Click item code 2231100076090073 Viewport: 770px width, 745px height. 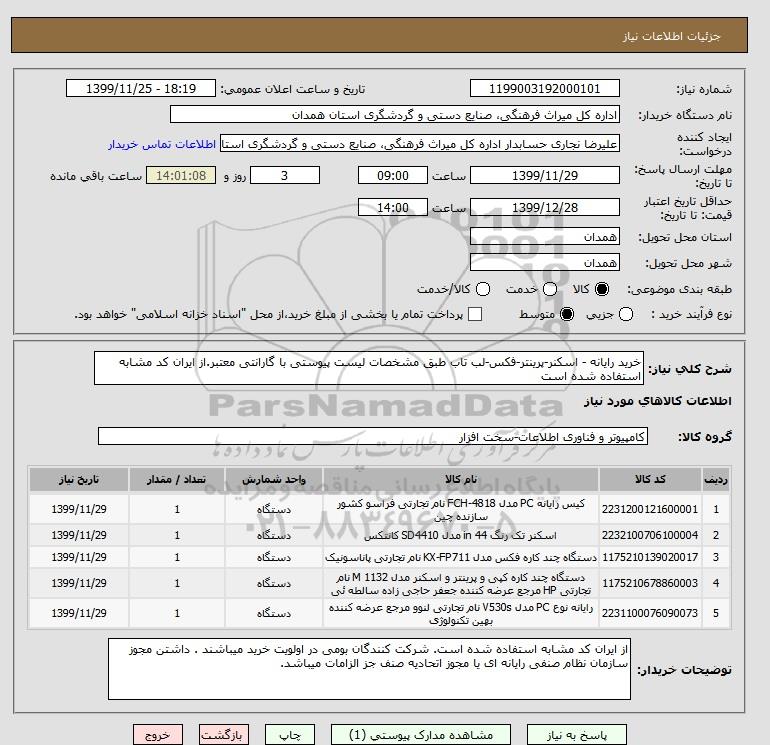click(650, 613)
